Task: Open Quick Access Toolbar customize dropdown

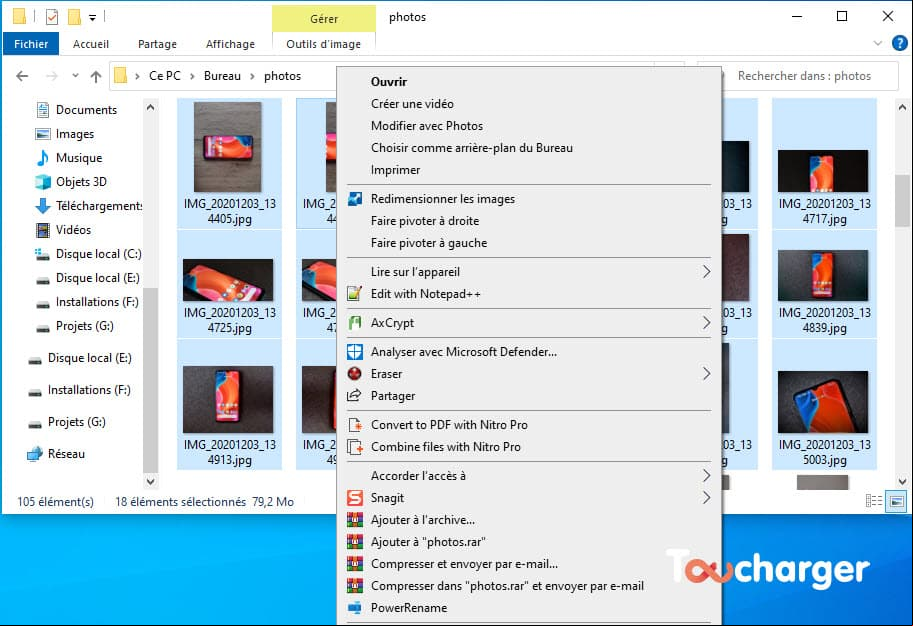Action: point(93,18)
